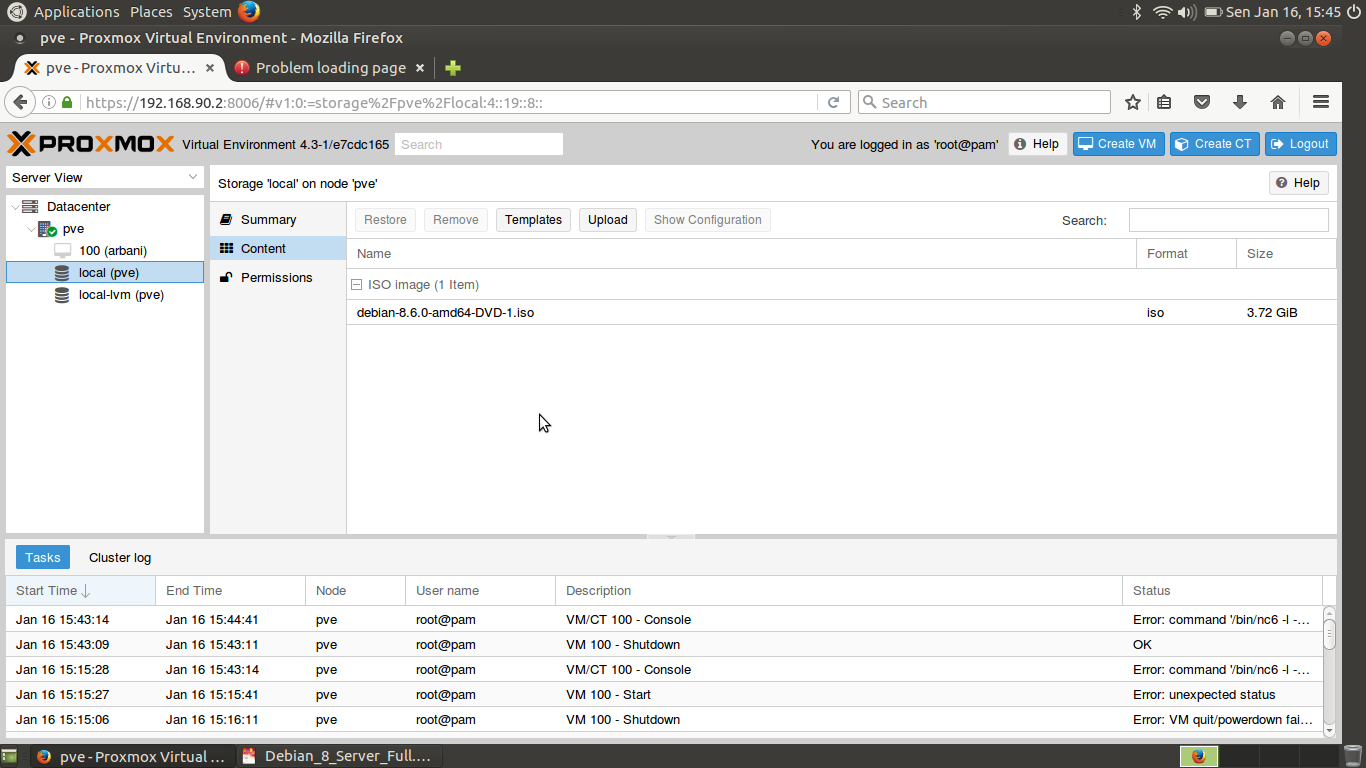
Task: Open Debian_8_Server_Full taskbar window
Action: tap(340, 756)
